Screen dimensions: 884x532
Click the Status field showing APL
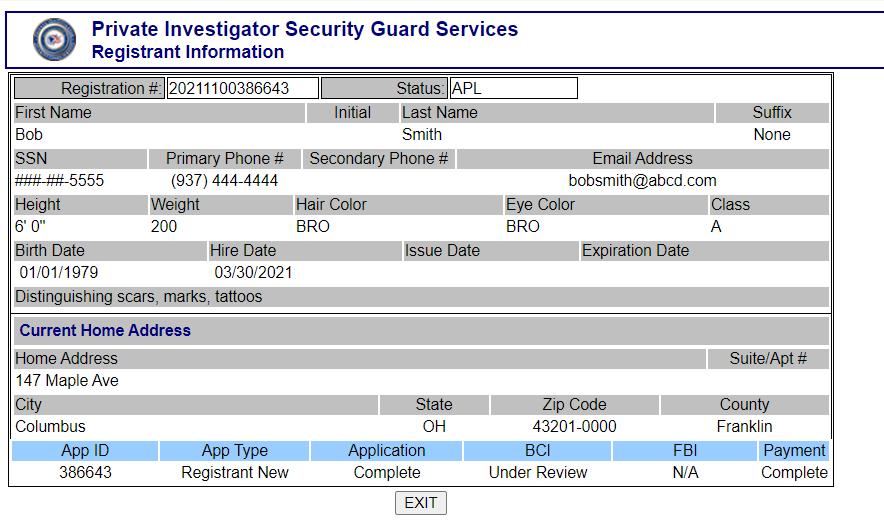513,89
